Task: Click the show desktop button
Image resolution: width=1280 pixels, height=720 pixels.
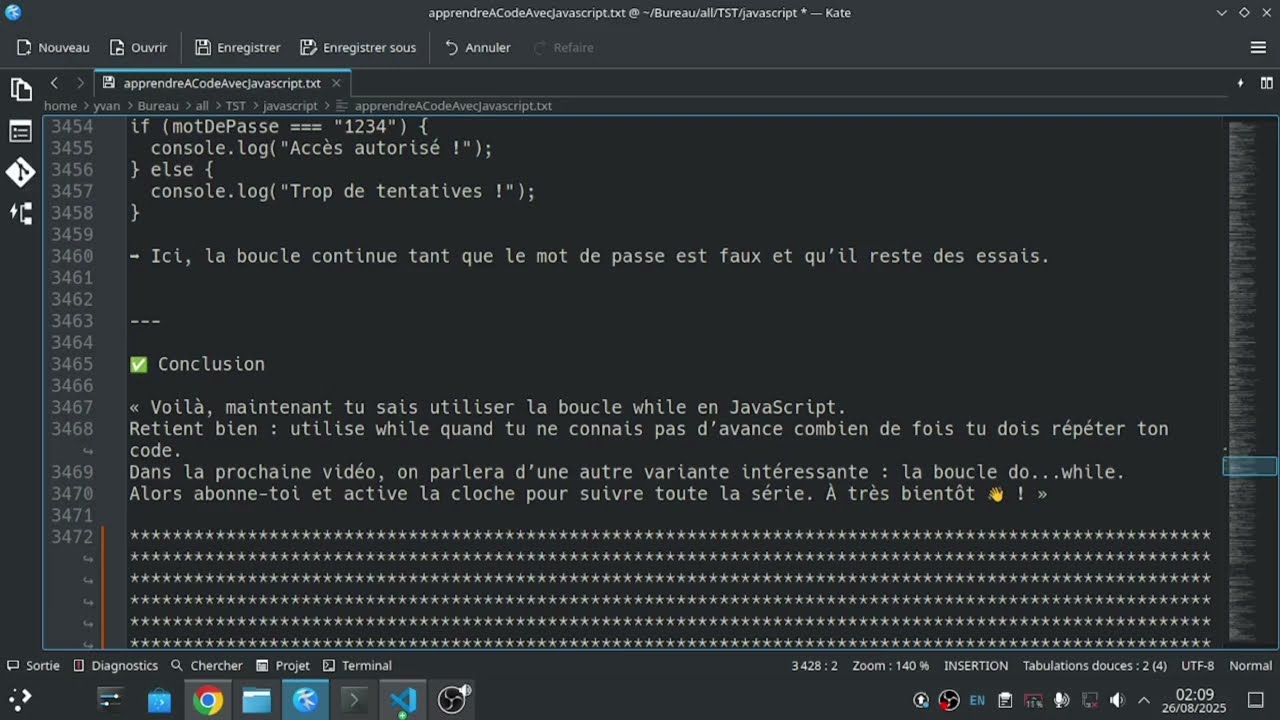Action: (x=1256, y=700)
